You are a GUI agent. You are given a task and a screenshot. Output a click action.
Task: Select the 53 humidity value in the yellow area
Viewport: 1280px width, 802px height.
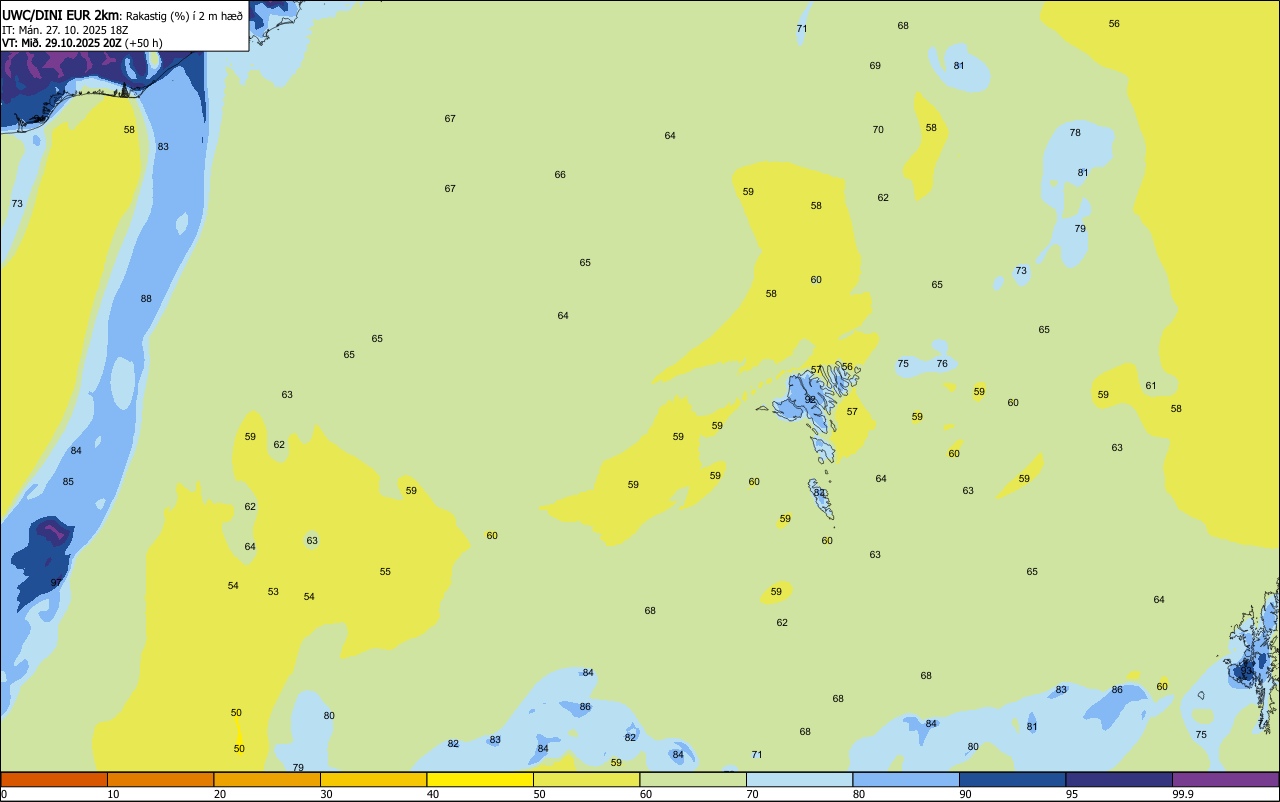273,592
